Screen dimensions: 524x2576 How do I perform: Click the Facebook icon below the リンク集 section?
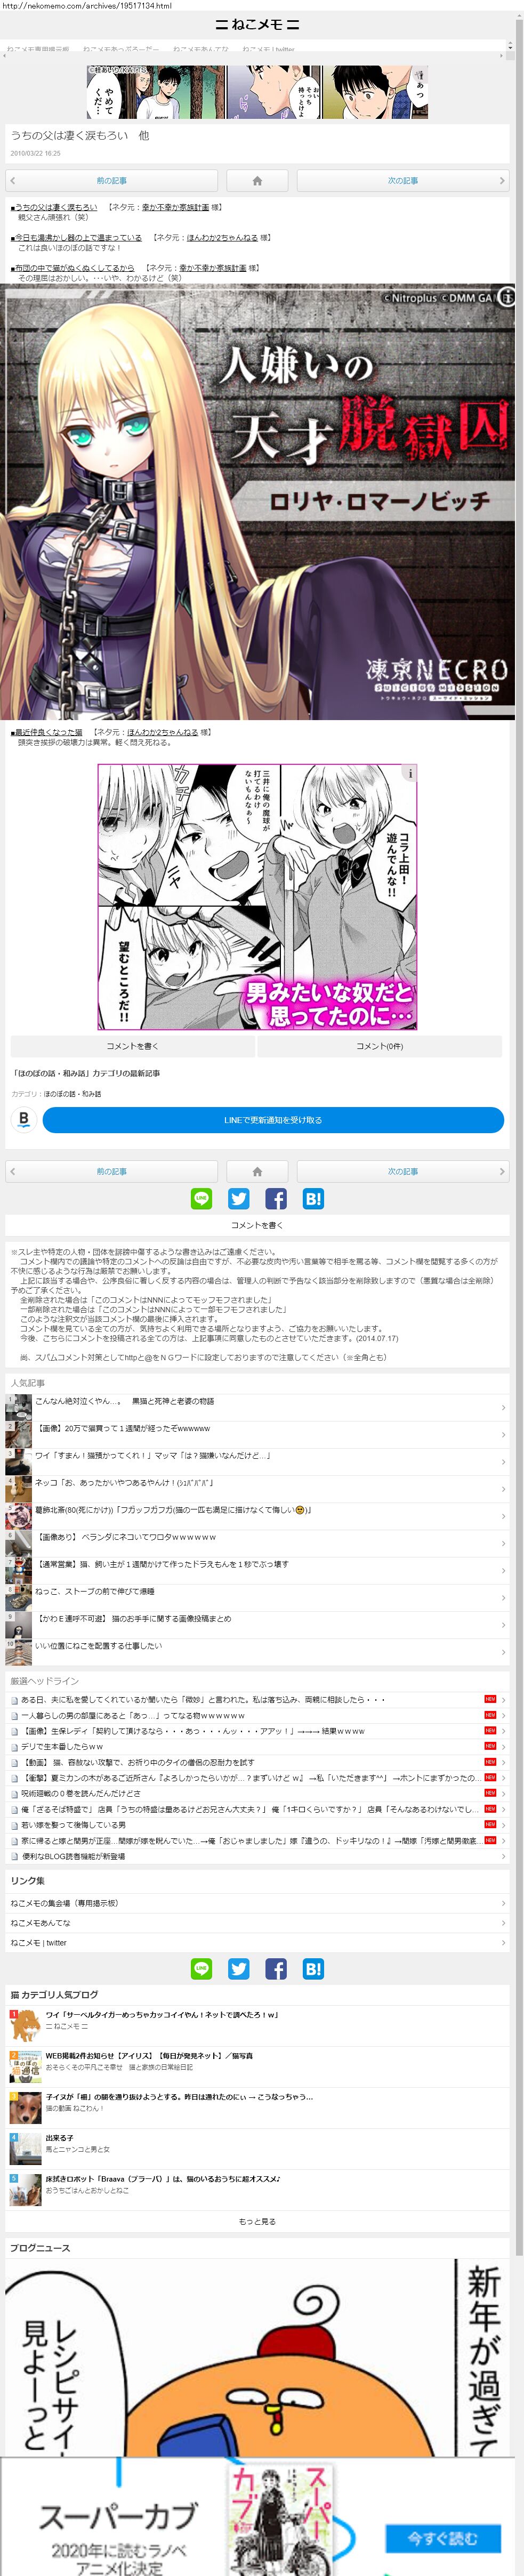[276, 1968]
